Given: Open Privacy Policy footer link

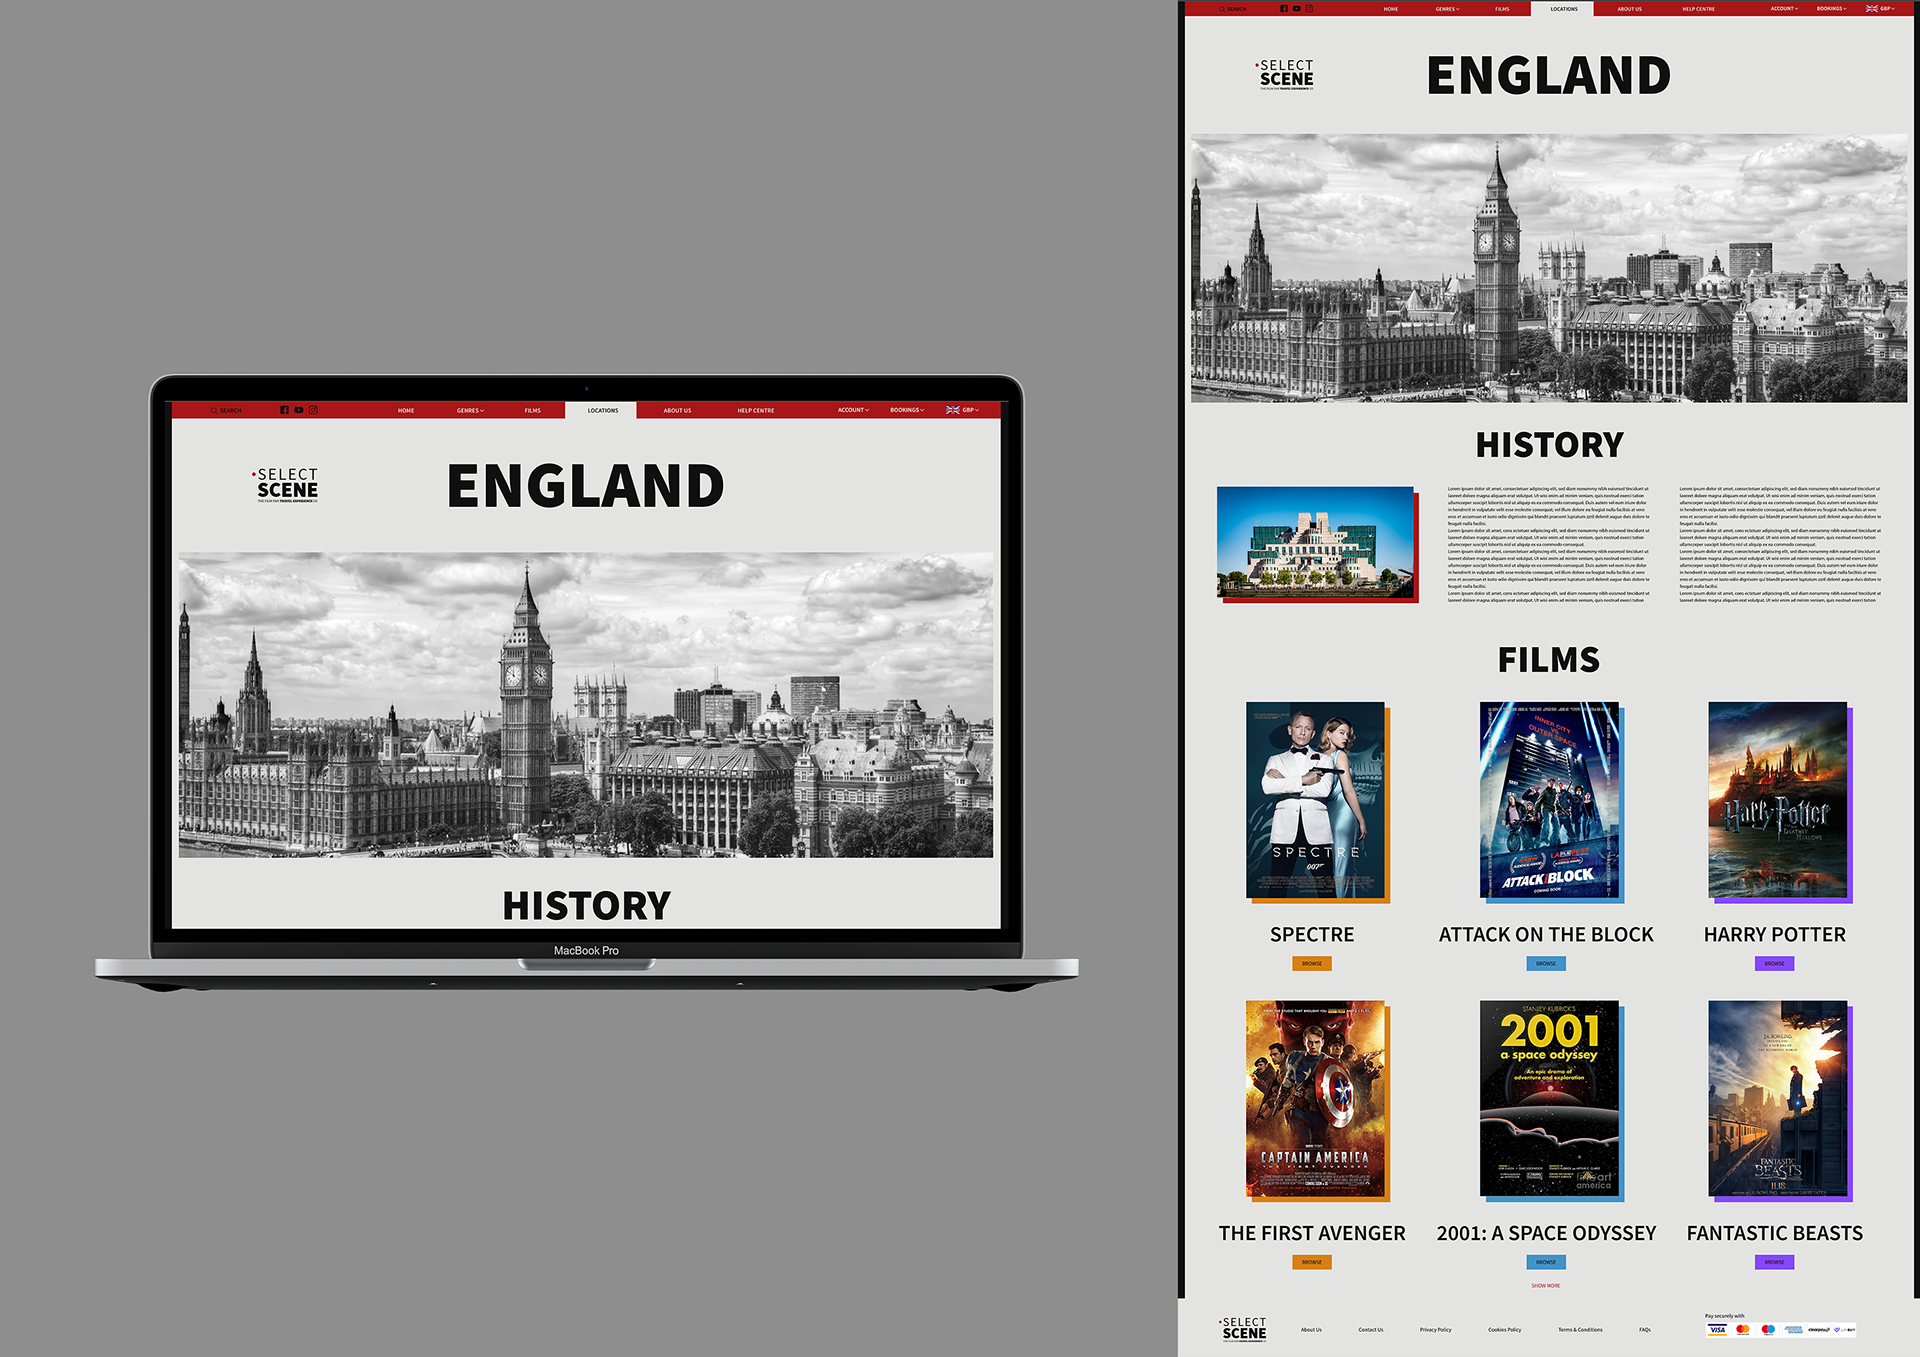Looking at the screenshot, I should pyautogui.click(x=1435, y=1330).
